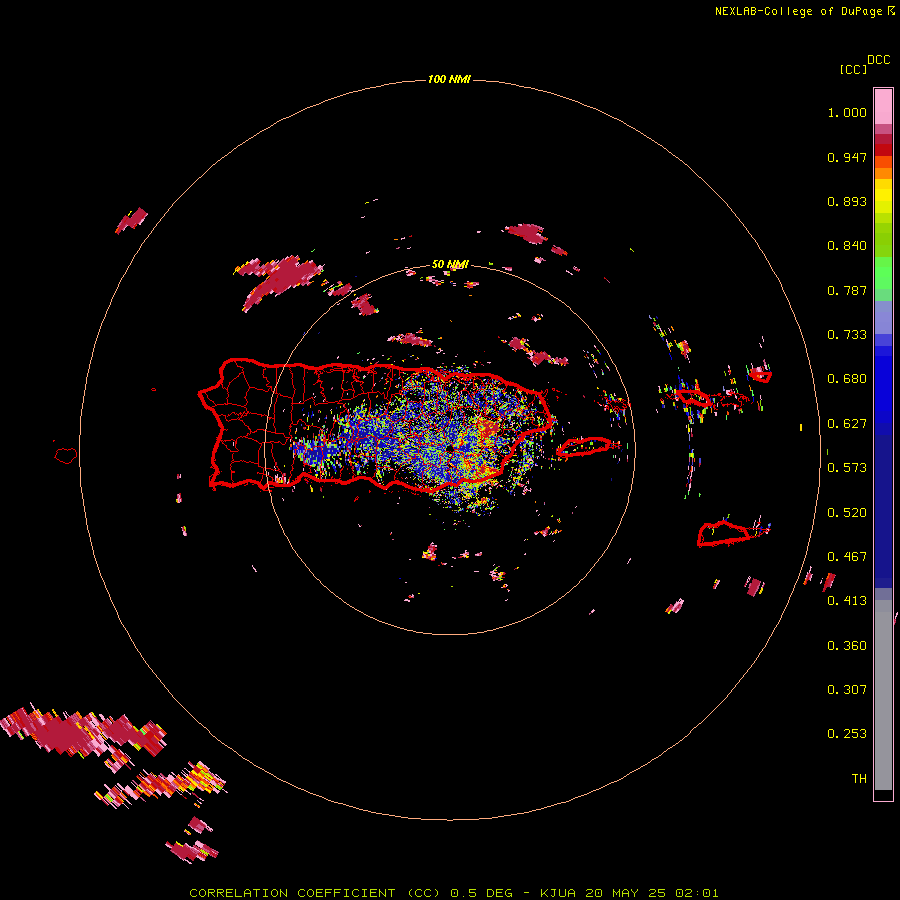Select the 0.840 value on the scale
Screen dimensions: 900x900
[x=847, y=246]
